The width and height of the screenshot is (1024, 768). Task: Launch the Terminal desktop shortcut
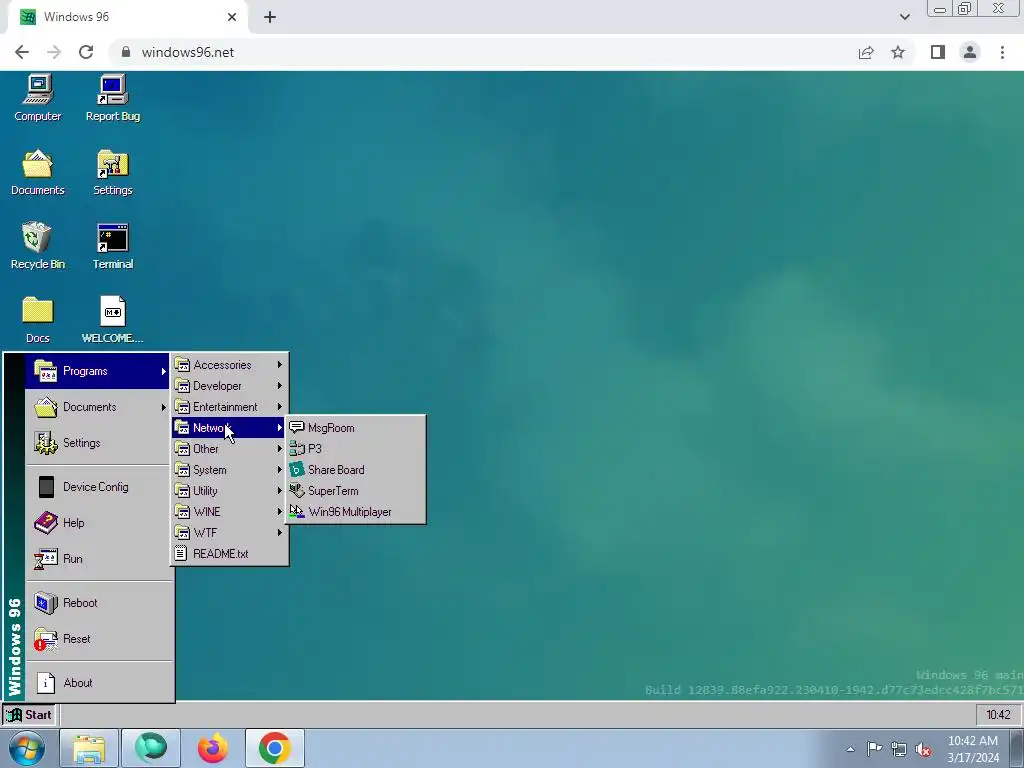[x=112, y=246]
